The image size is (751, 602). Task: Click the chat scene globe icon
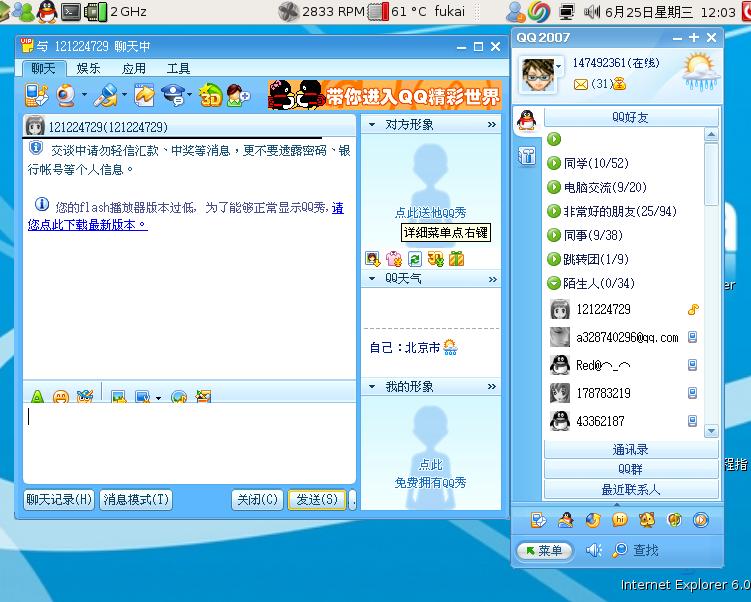point(179,397)
